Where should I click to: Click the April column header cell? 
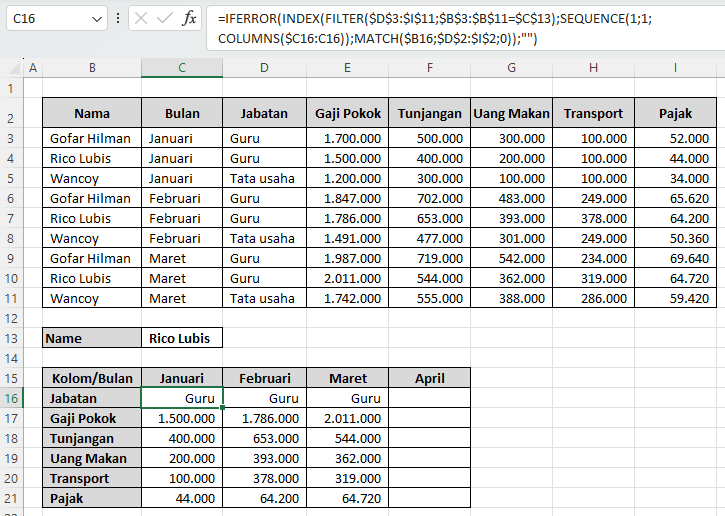pyautogui.click(x=429, y=378)
